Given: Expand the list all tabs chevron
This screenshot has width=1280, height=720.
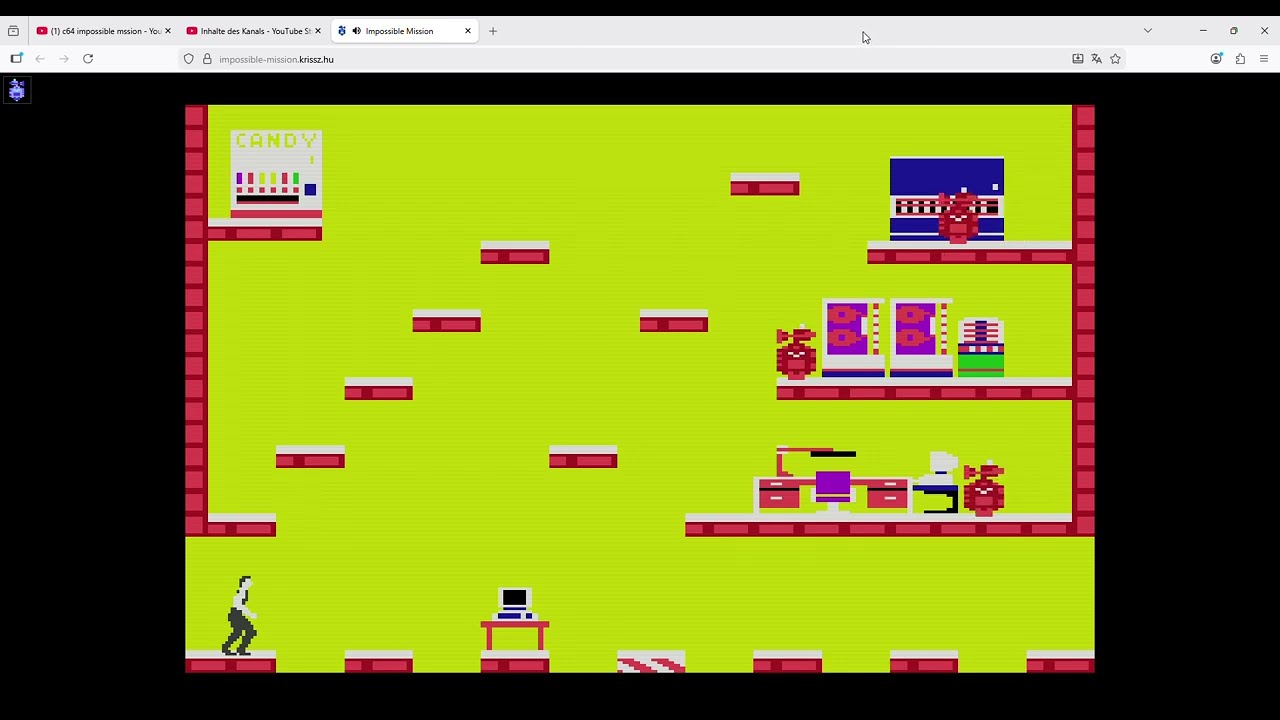Looking at the screenshot, I should point(1148,31).
